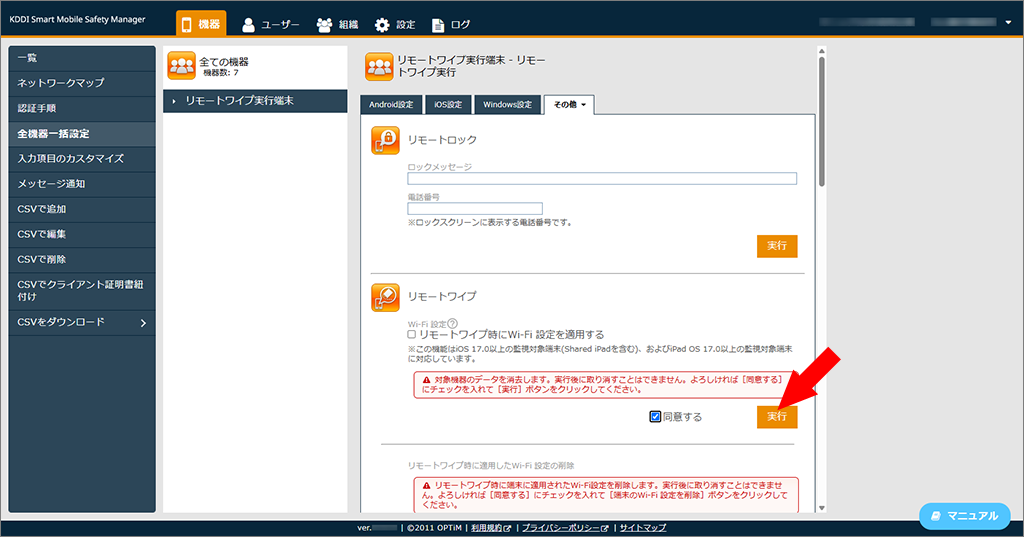
Task: Select CSVでクライアント証明書紐付け in sidebar
Action: [82, 291]
